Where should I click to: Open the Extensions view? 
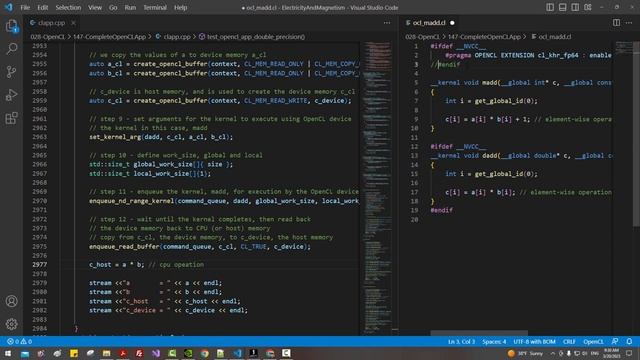point(11,118)
